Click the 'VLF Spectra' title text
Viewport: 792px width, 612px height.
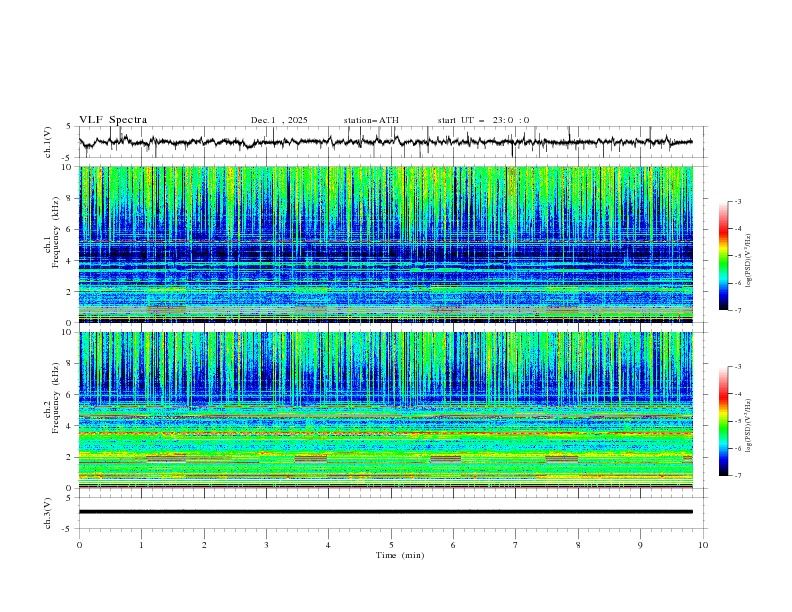113,120
